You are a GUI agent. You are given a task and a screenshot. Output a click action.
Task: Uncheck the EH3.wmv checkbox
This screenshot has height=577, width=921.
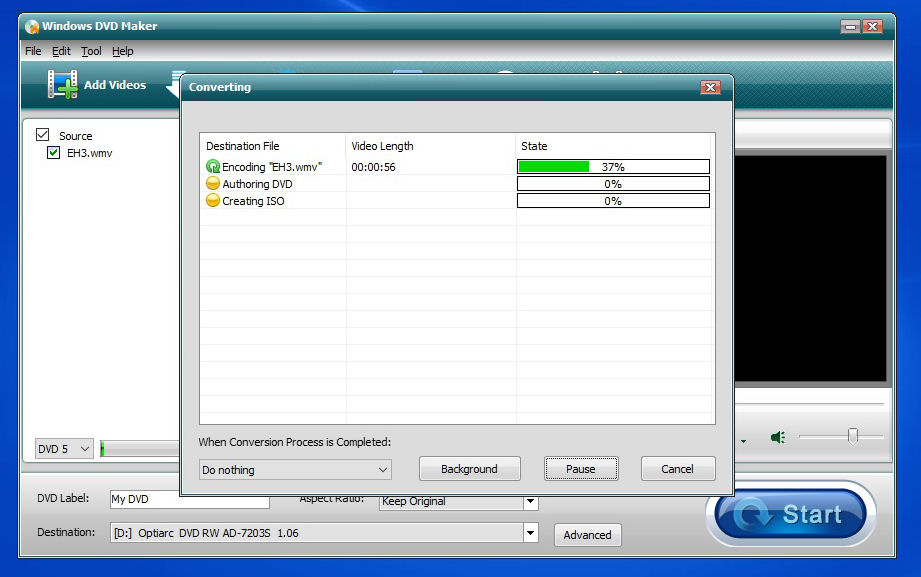click(x=53, y=153)
